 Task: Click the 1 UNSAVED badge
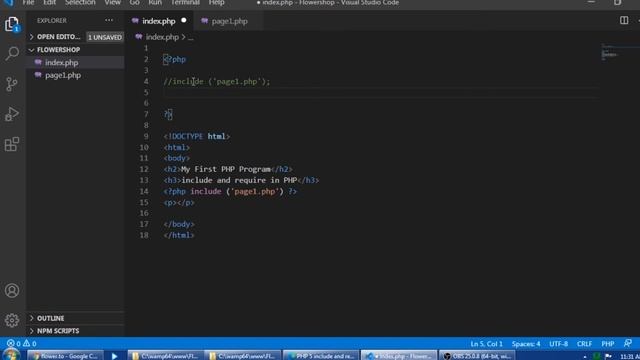(x=105, y=37)
